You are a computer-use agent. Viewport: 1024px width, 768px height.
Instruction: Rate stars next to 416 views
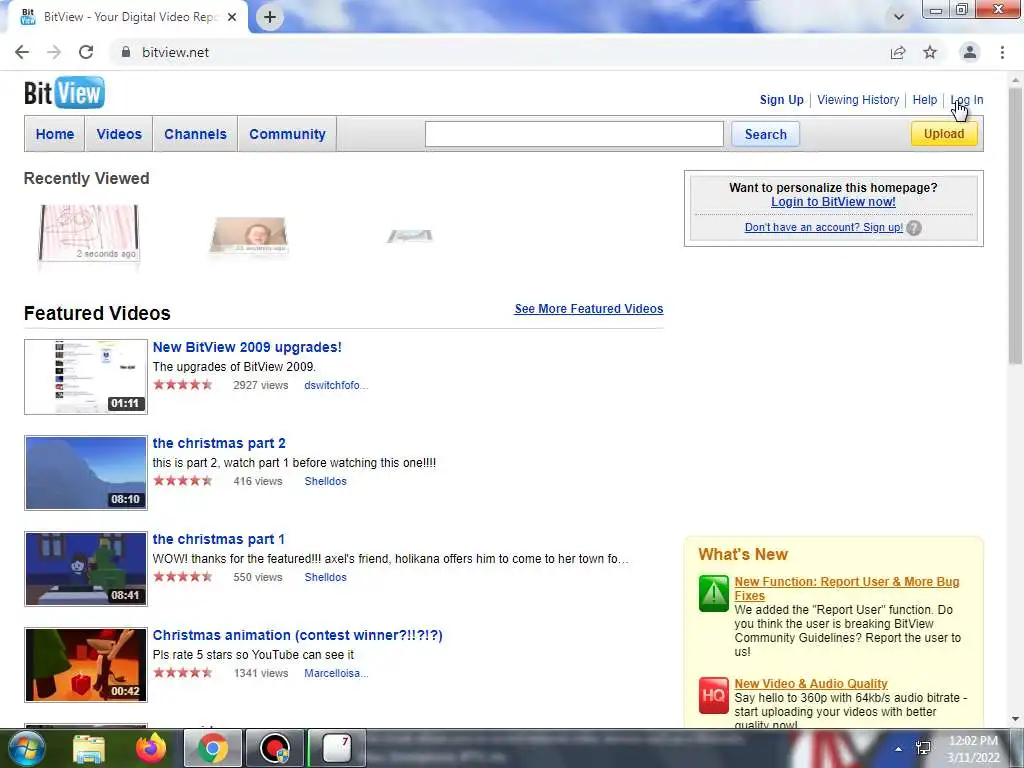[183, 481]
